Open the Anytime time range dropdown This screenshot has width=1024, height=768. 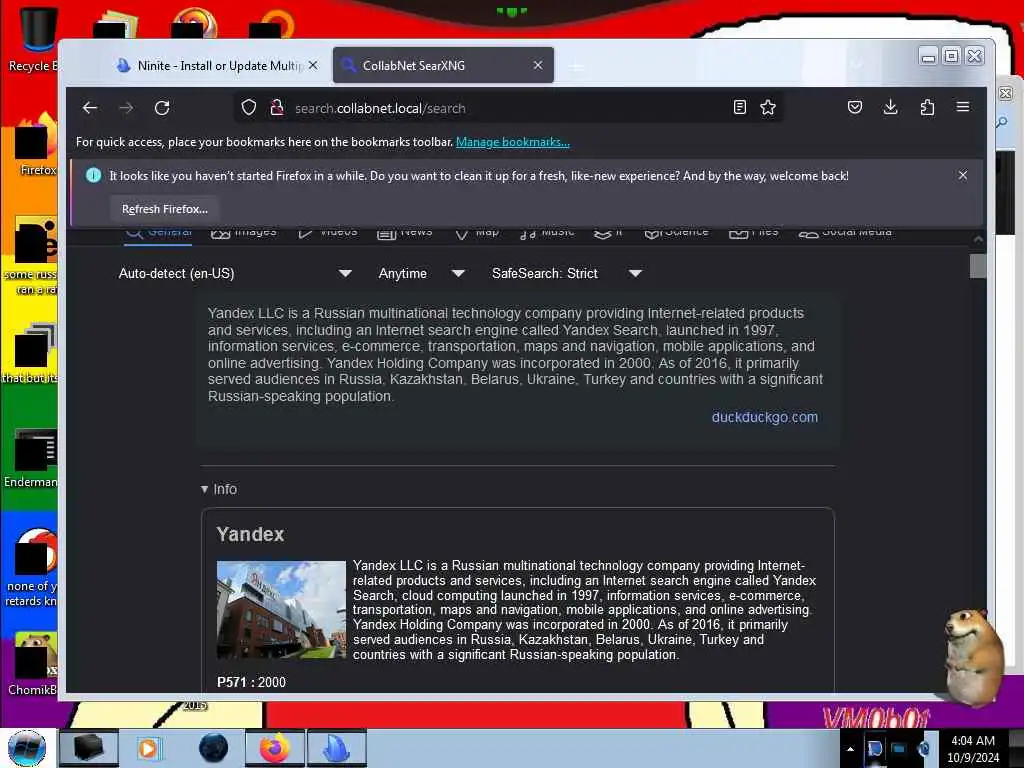[x=421, y=274]
